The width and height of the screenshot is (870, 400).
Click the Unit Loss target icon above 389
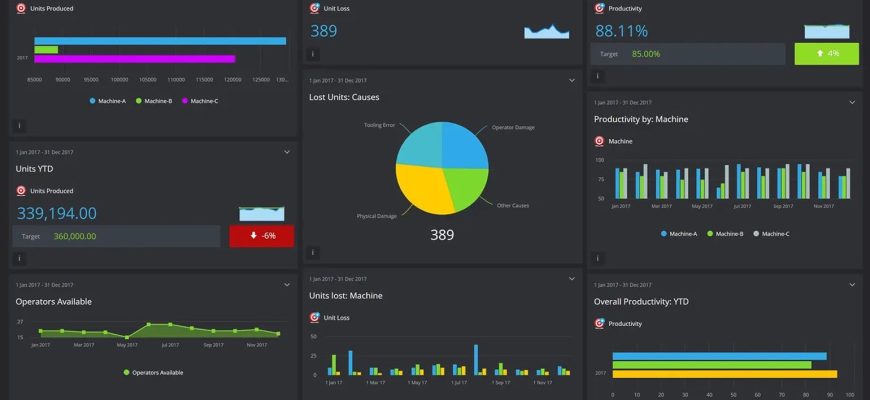pyautogui.click(x=314, y=8)
